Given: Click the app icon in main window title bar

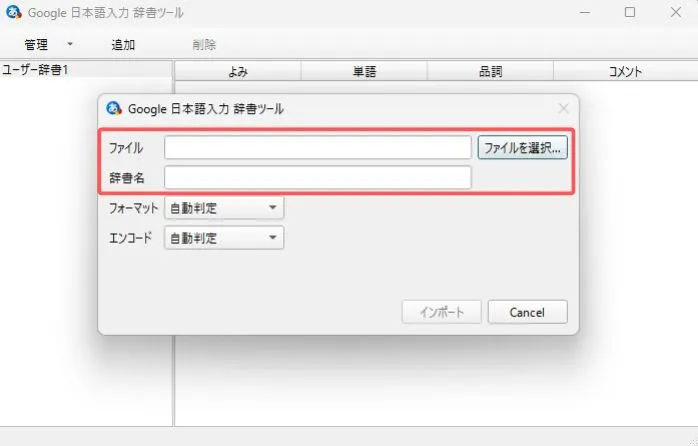Looking at the screenshot, I should click(14, 12).
